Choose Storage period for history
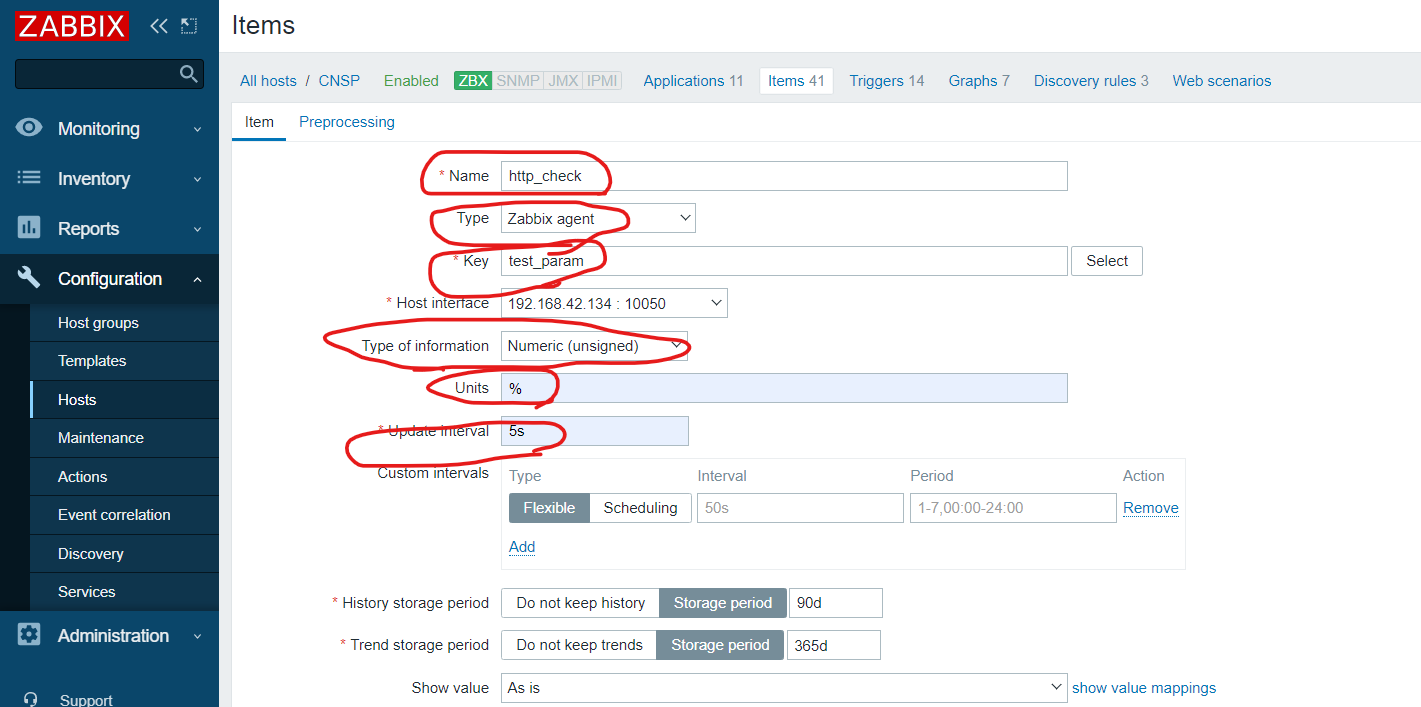 (x=723, y=603)
